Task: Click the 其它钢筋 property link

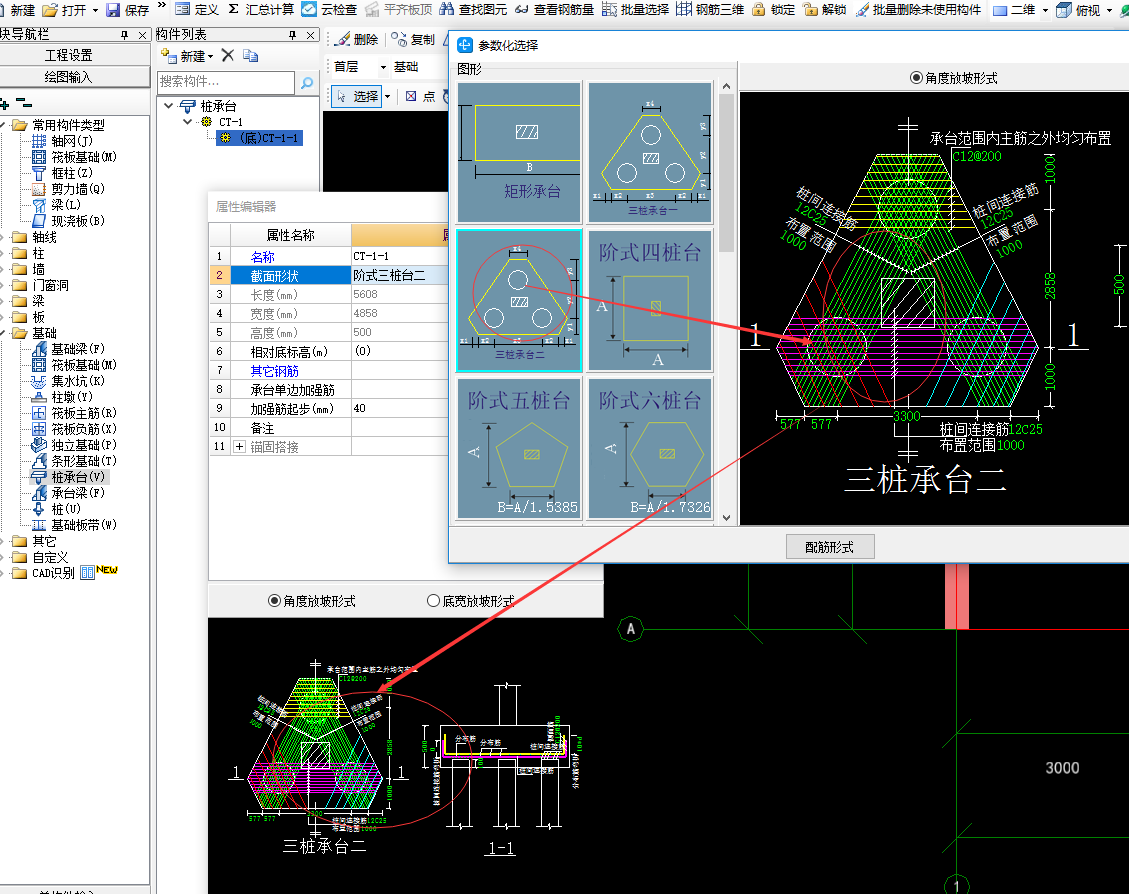Action: pyautogui.click(x=274, y=371)
